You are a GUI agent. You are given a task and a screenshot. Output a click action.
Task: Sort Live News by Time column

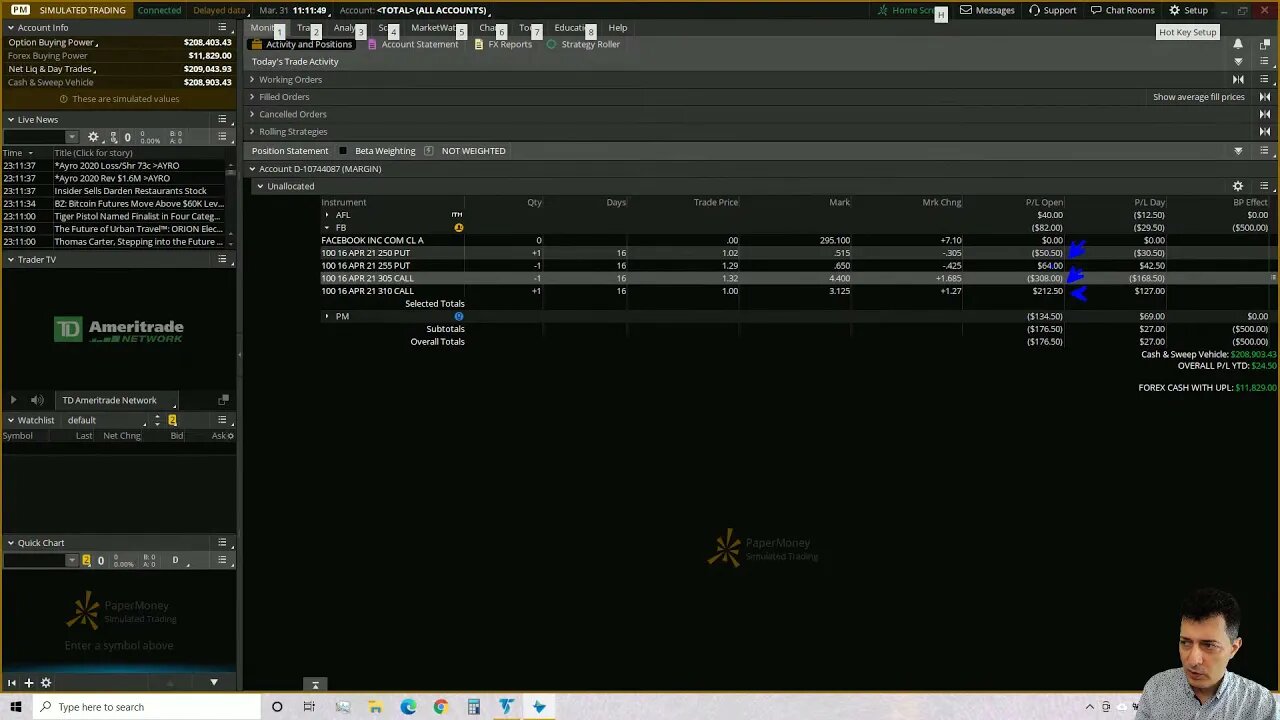pos(18,153)
